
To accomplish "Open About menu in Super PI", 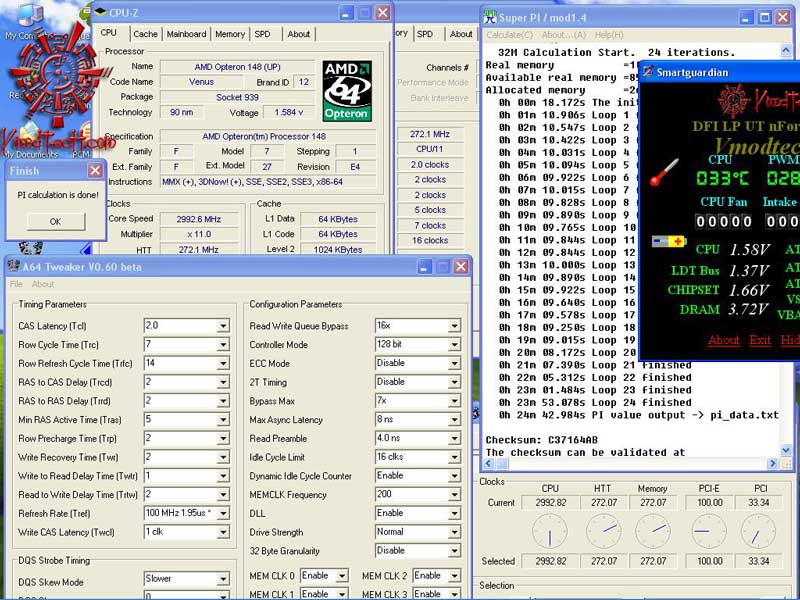I will tap(564, 35).
